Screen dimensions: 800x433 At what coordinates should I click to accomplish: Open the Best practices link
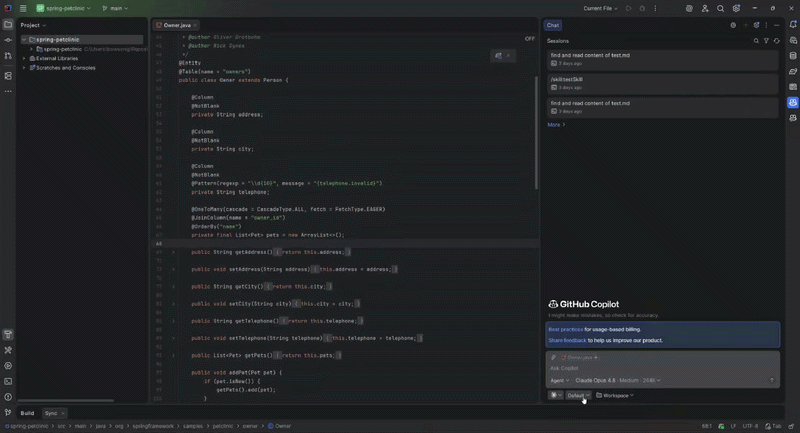coord(565,329)
